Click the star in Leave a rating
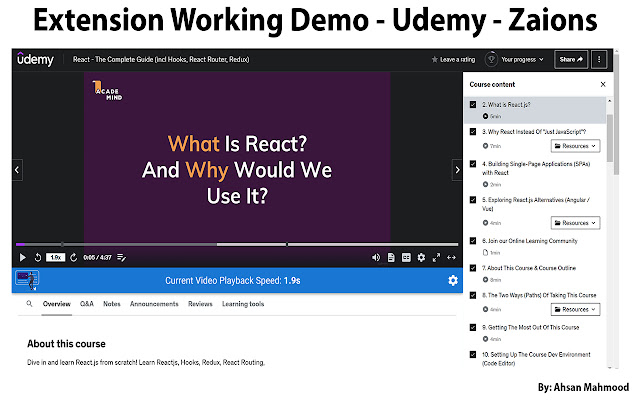640x400 pixels. pyautogui.click(x=434, y=60)
